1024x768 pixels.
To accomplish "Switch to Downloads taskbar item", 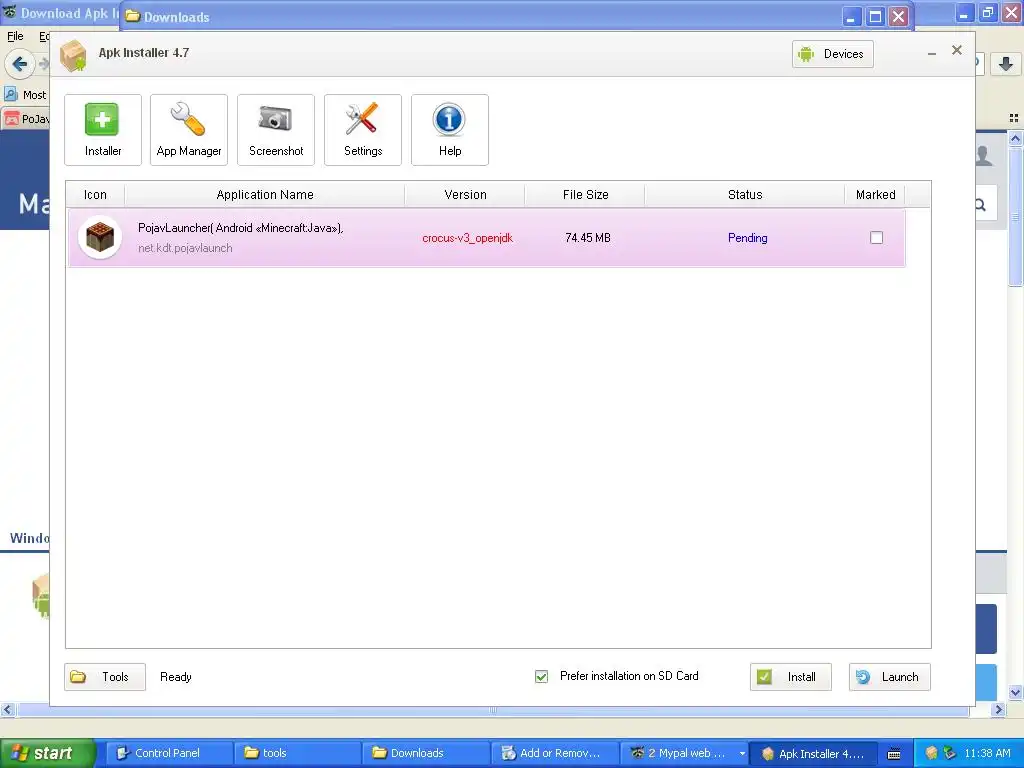I will click(425, 753).
